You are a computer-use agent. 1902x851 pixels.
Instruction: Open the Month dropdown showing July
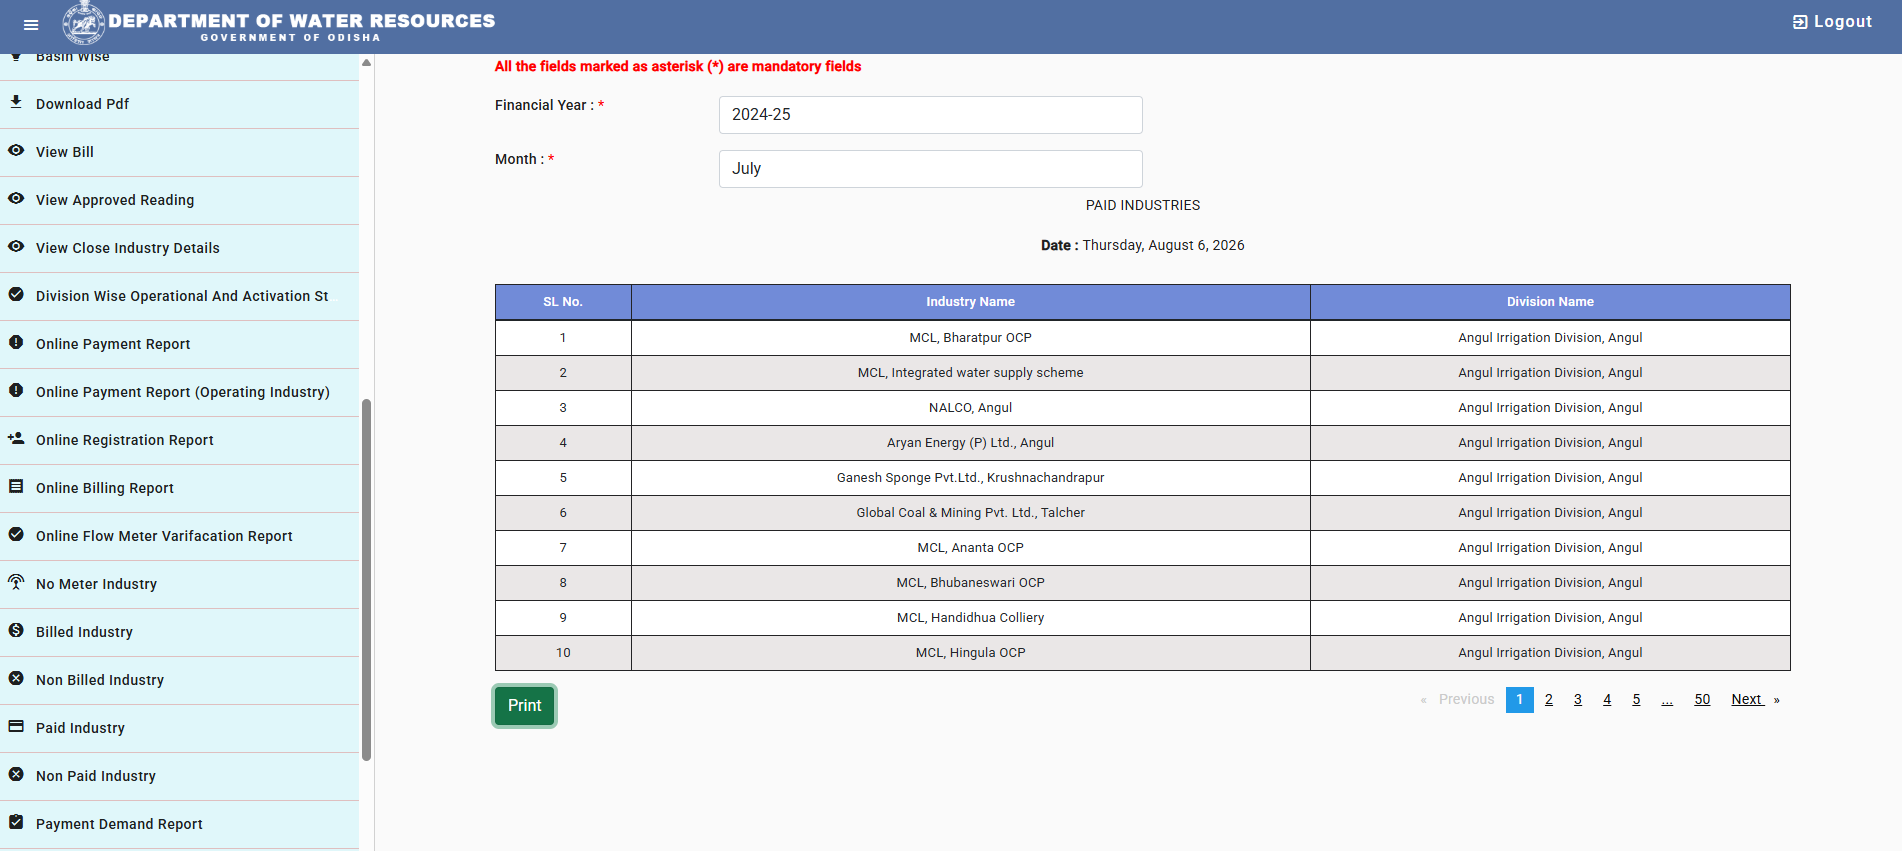930,169
